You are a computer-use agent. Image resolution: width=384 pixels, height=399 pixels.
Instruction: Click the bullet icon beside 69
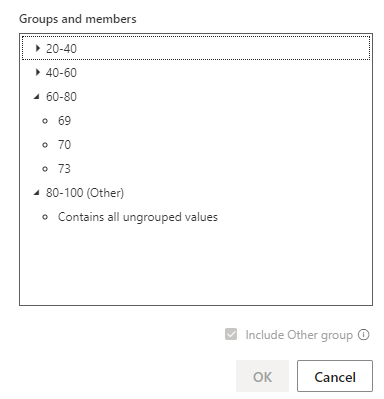[x=45, y=121]
